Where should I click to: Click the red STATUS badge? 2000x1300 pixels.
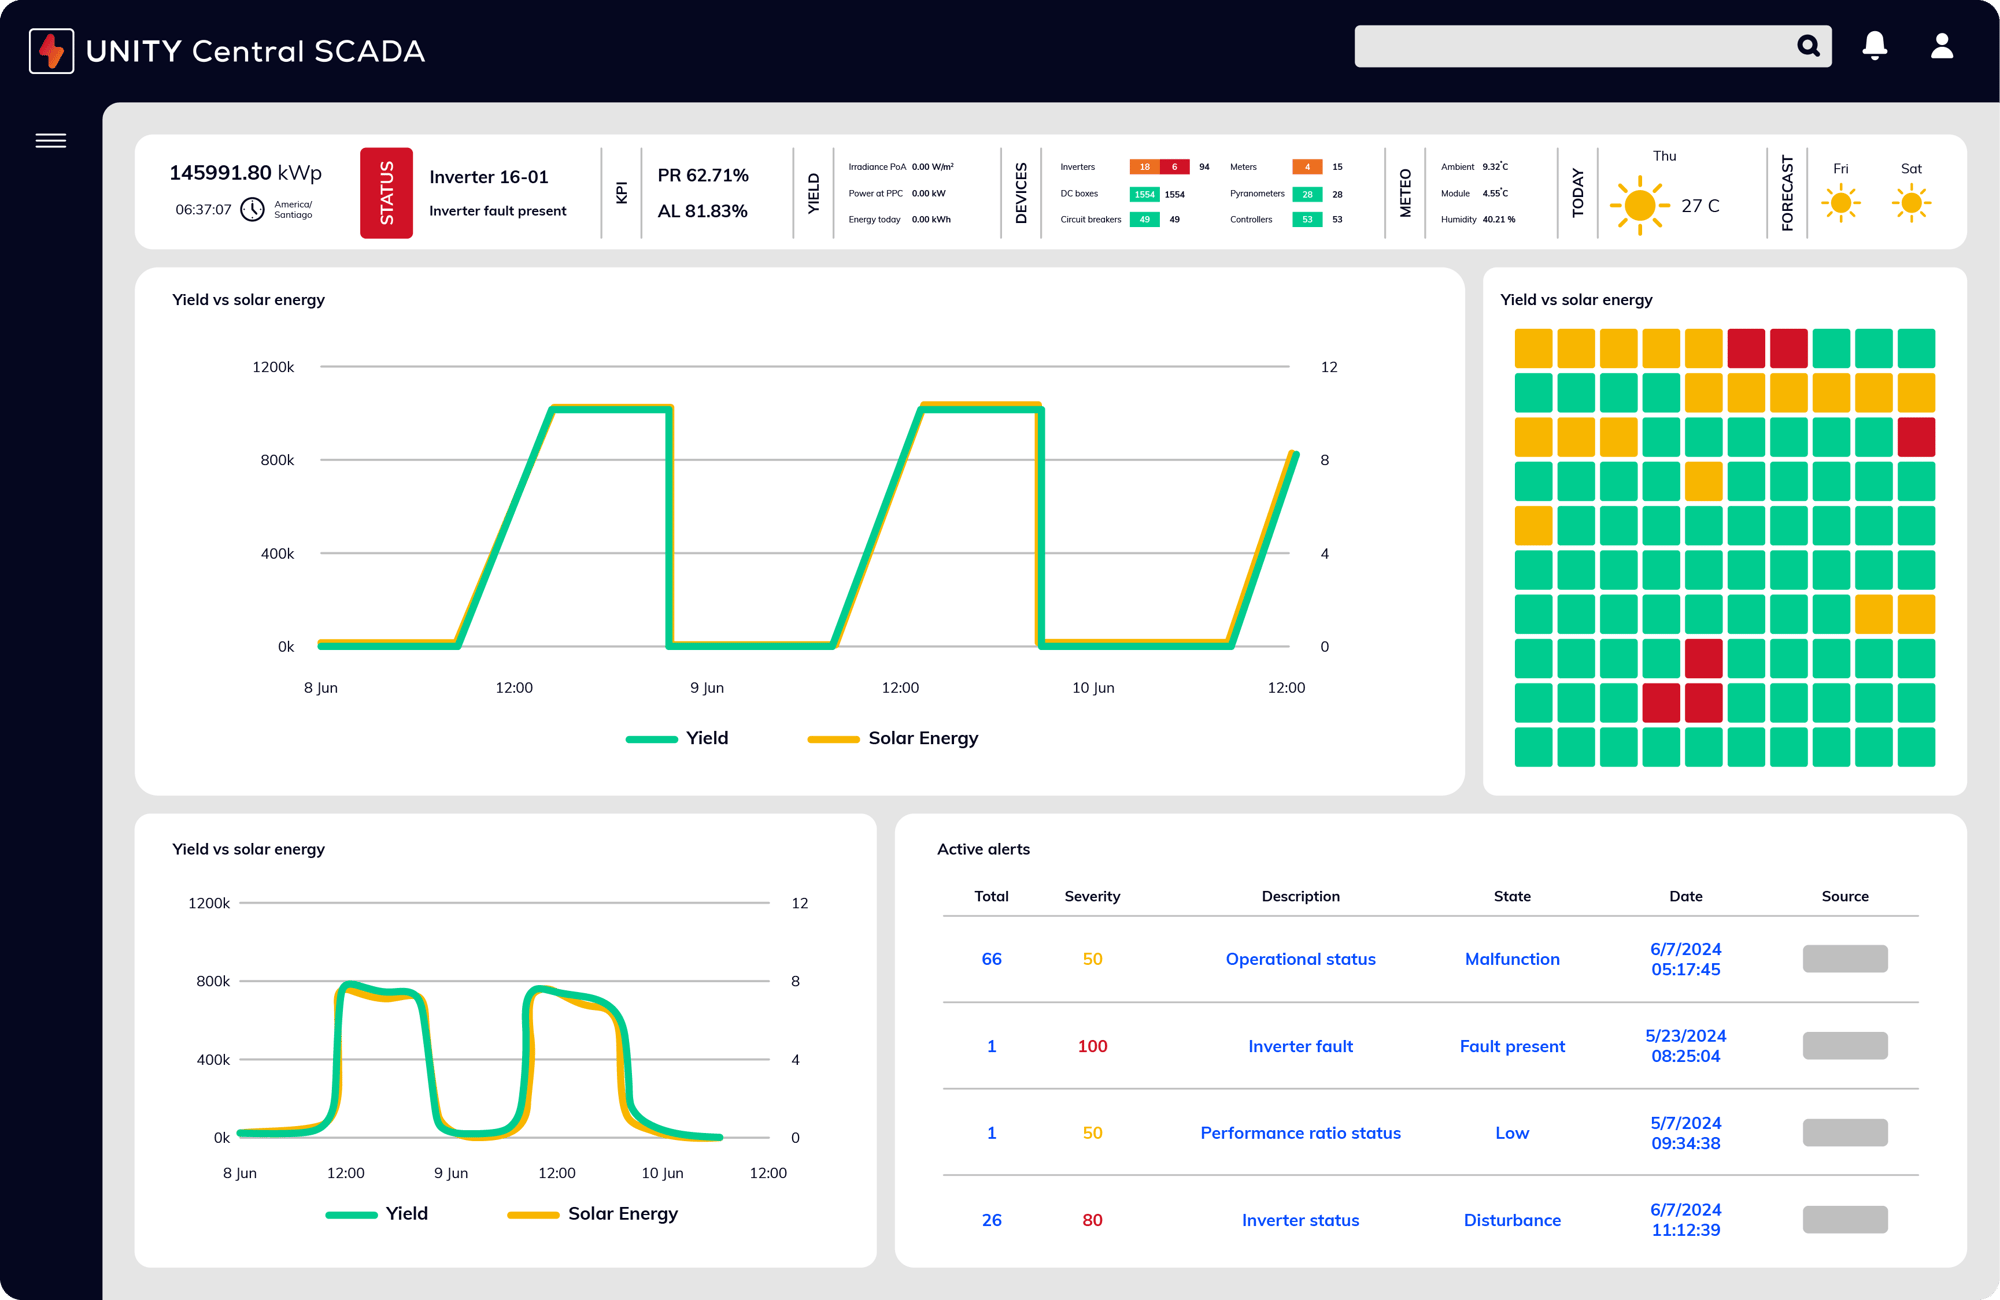[386, 193]
